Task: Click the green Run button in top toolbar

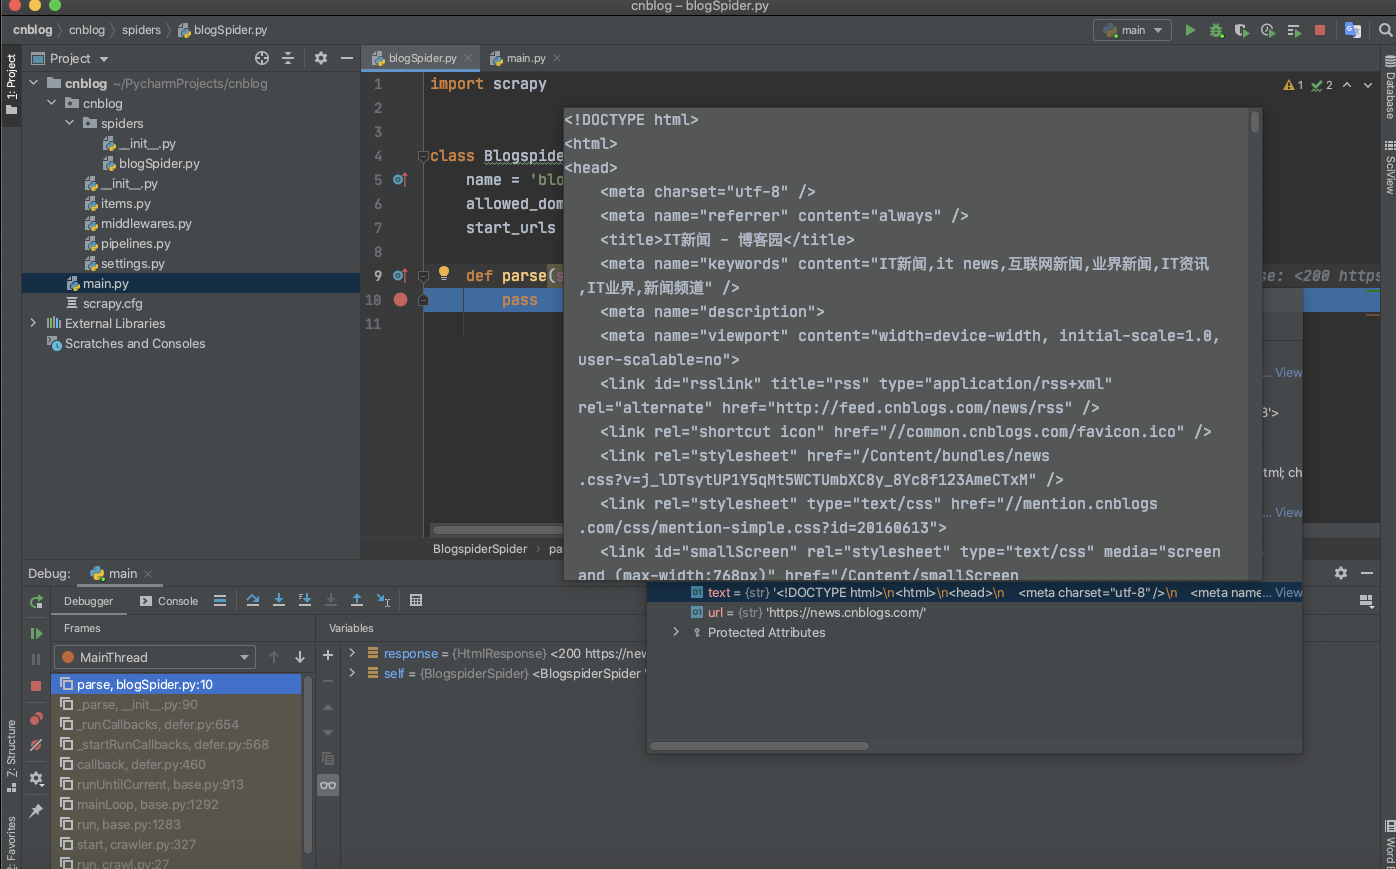Action: (x=1190, y=30)
